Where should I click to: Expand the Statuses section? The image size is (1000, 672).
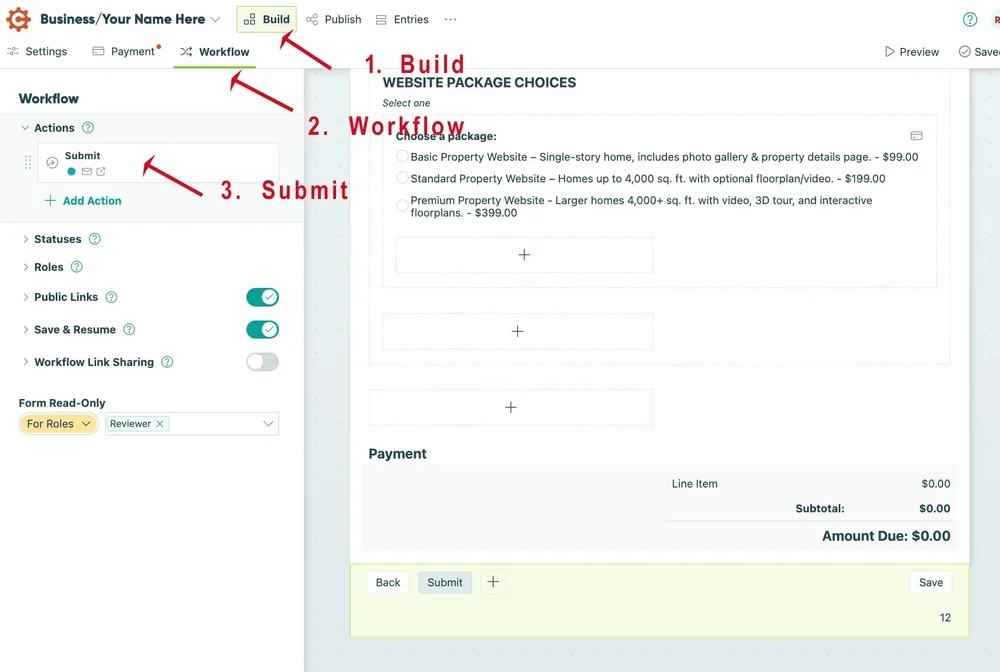click(x=25, y=239)
